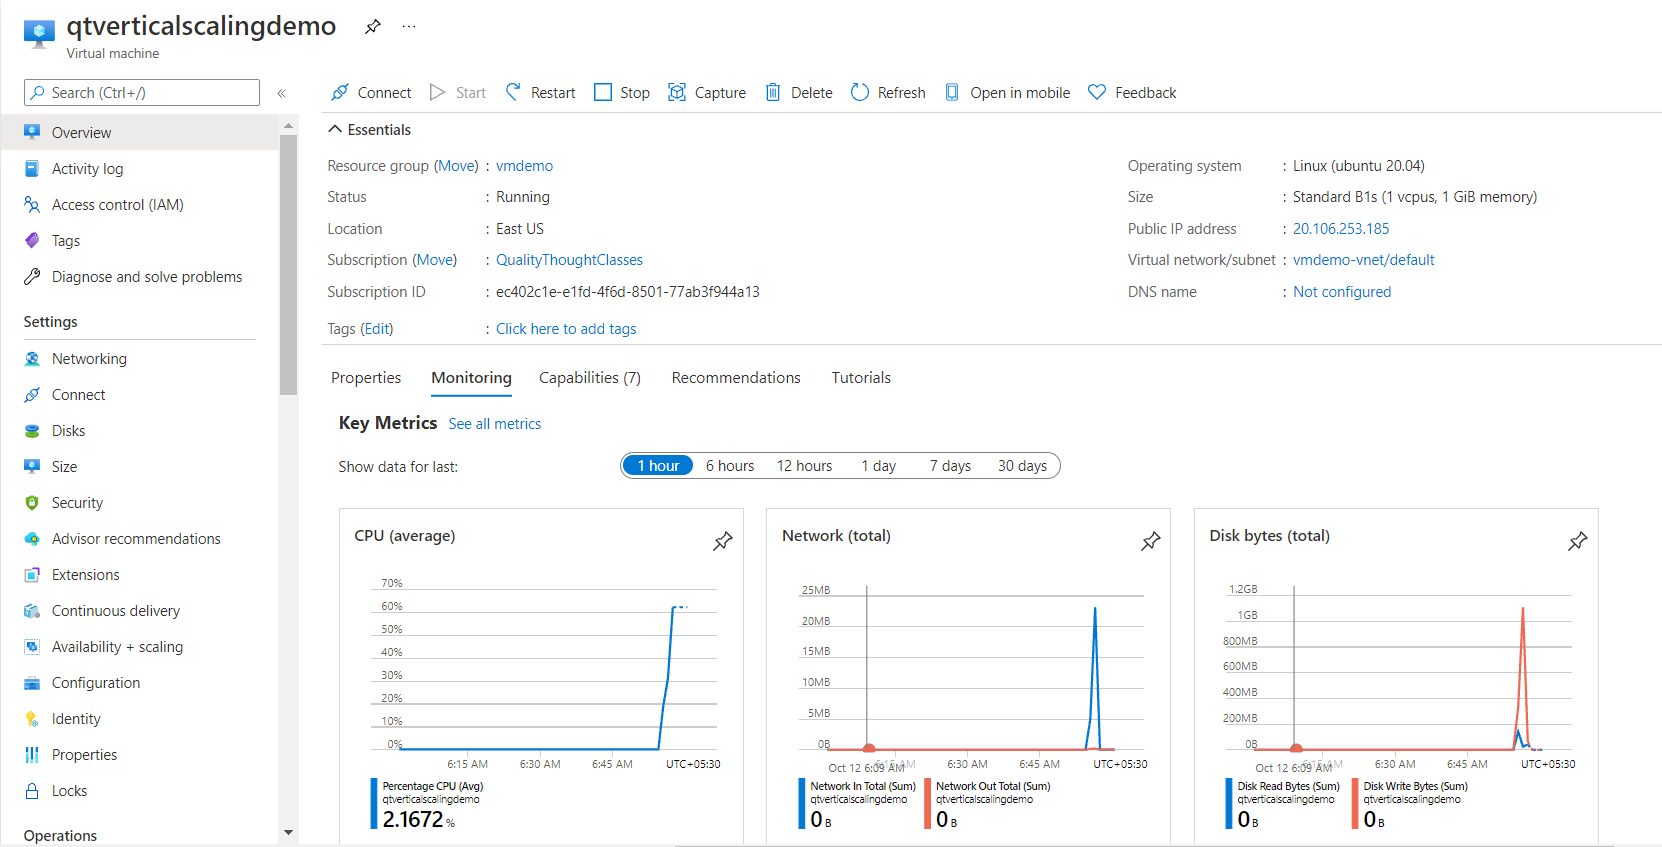Delete the virtual machine
The image size is (1662, 847).
(799, 93)
